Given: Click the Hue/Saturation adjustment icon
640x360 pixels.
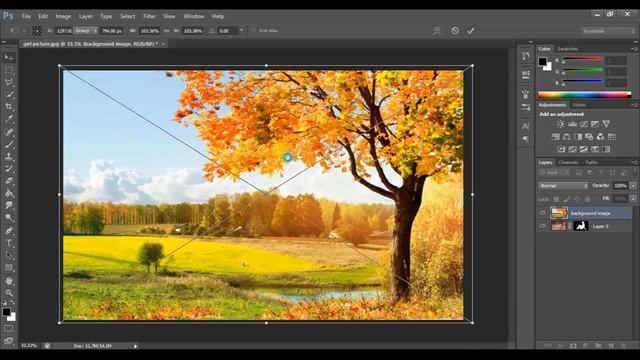Looking at the screenshot, I should [556, 137].
